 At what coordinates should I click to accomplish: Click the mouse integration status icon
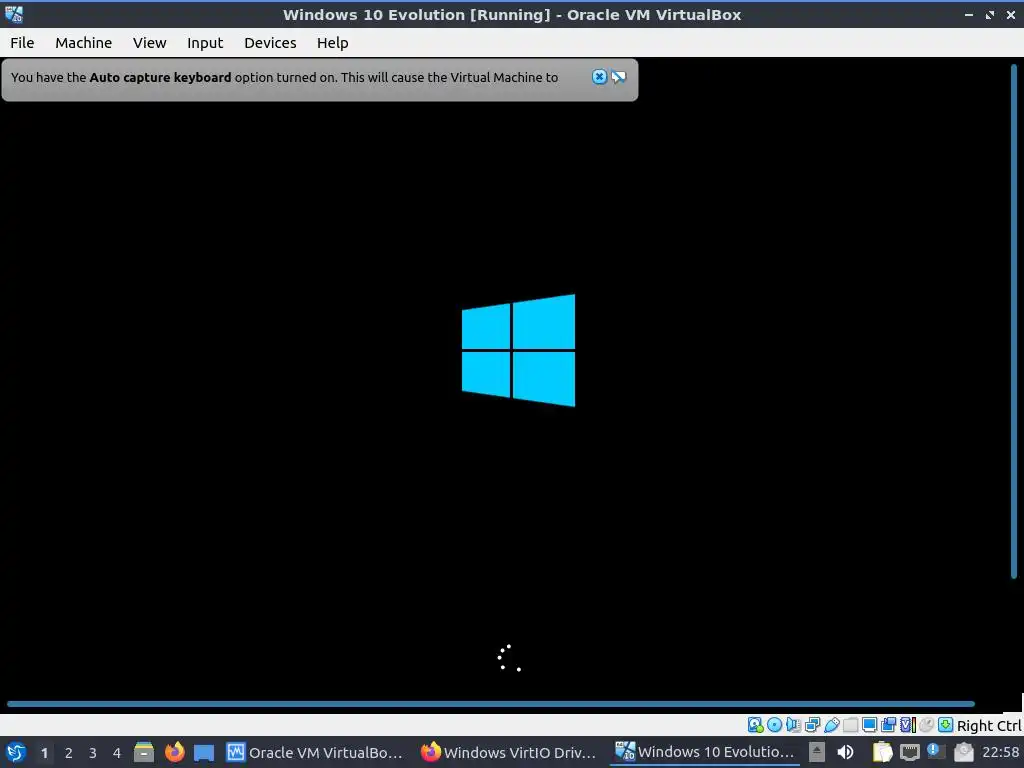(x=926, y=725)
